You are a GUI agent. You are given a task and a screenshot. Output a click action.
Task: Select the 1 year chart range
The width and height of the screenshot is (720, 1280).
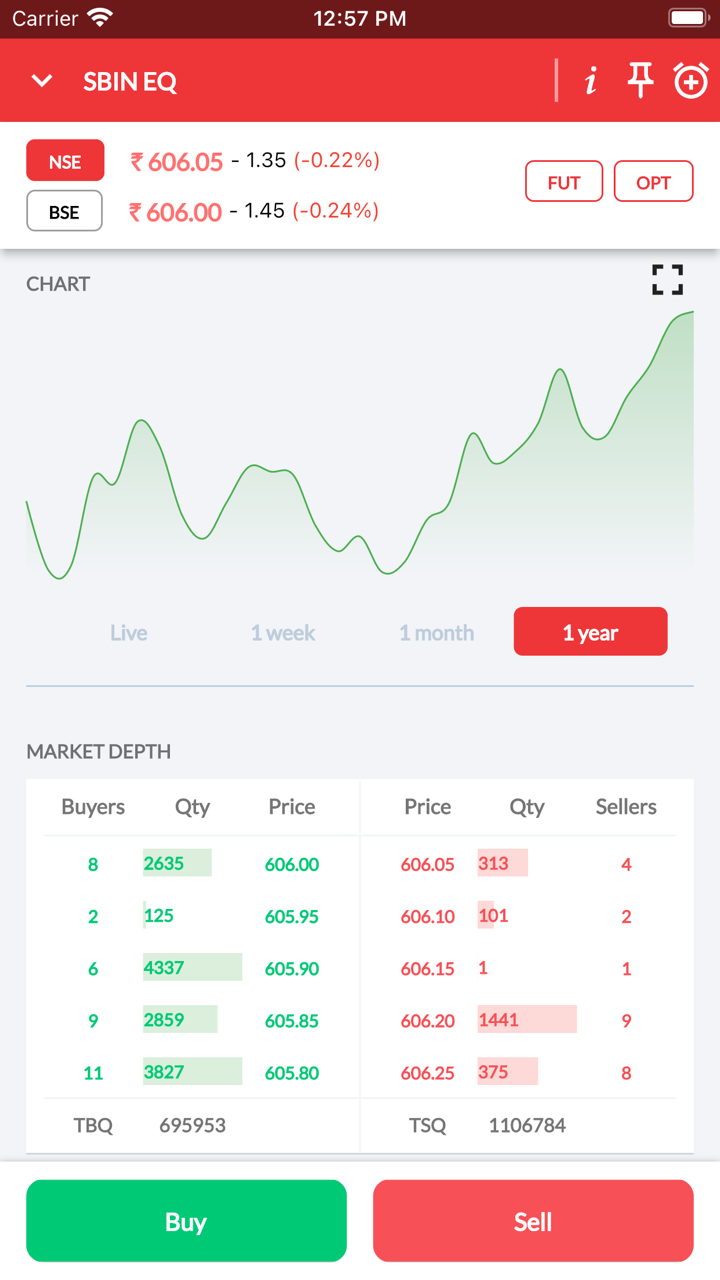click(x=590, y=632)
